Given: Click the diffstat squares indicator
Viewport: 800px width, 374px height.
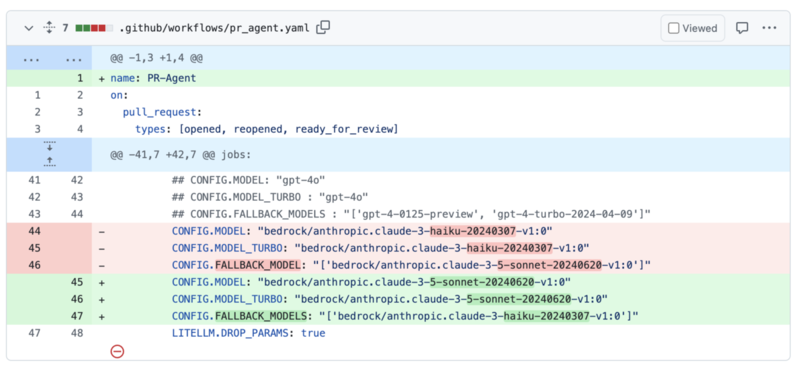Looking at the screenshot, I should coord(94,28).
